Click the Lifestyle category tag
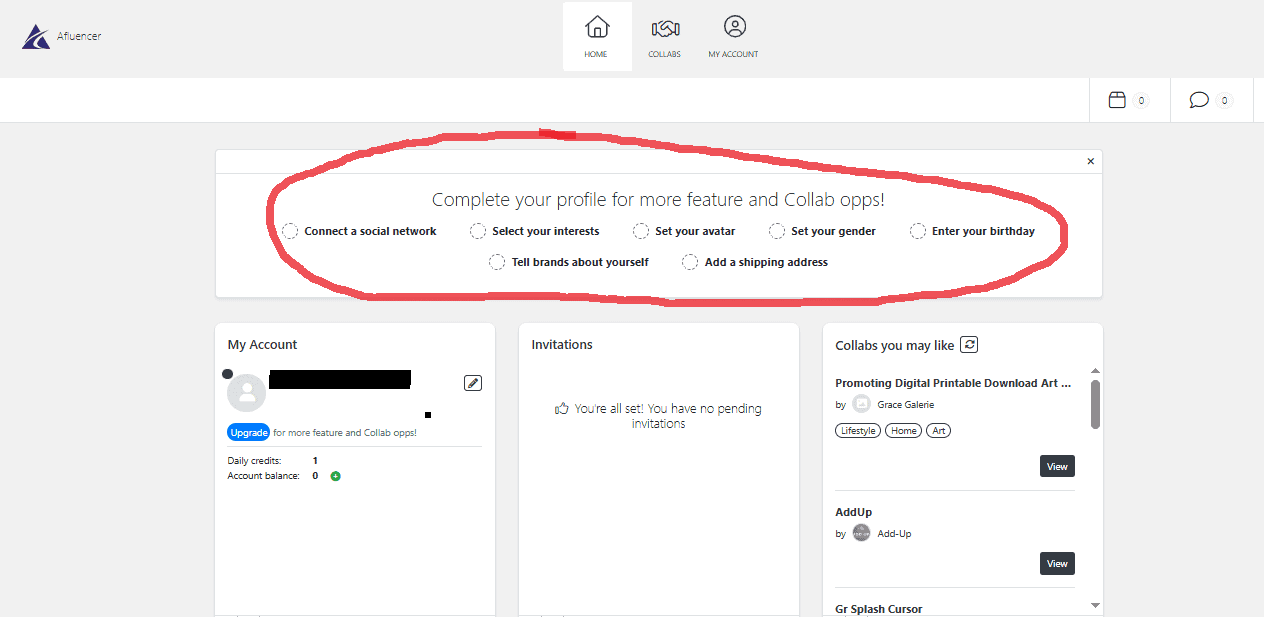1264x617 pixels. [x=857, y=431]
